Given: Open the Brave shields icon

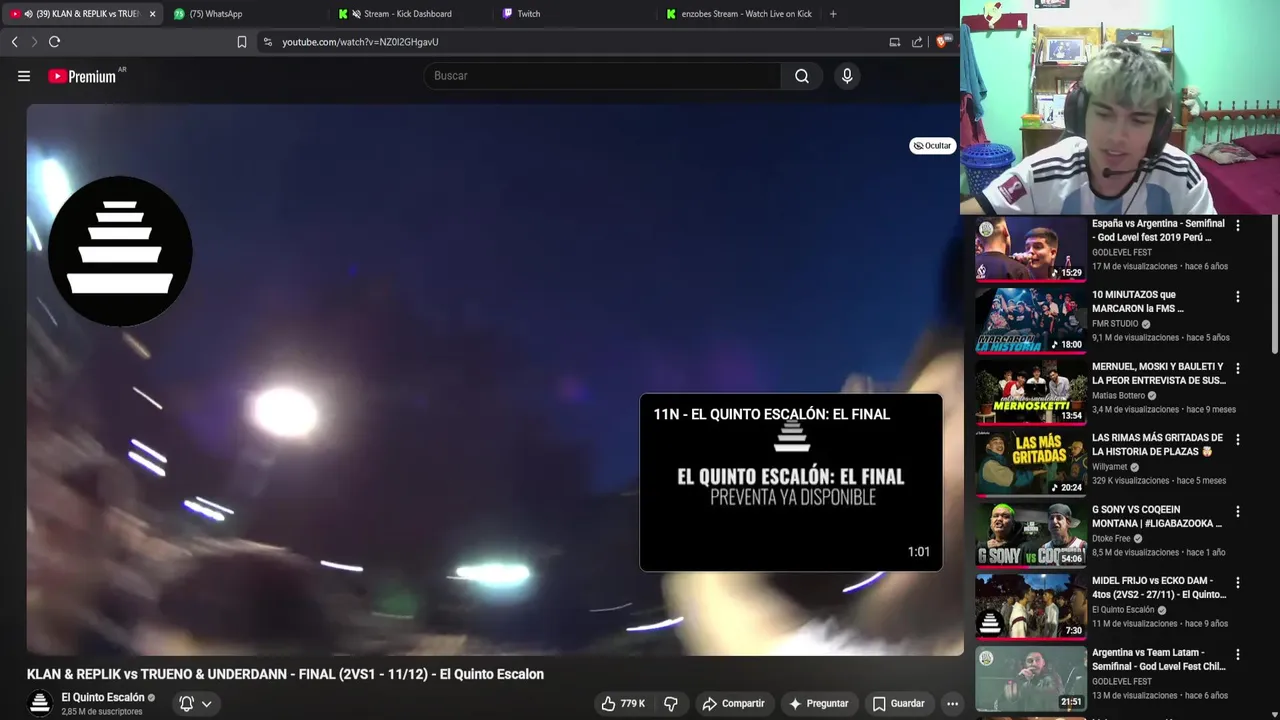Looking at the screenshot, I should tap(942, 42).
